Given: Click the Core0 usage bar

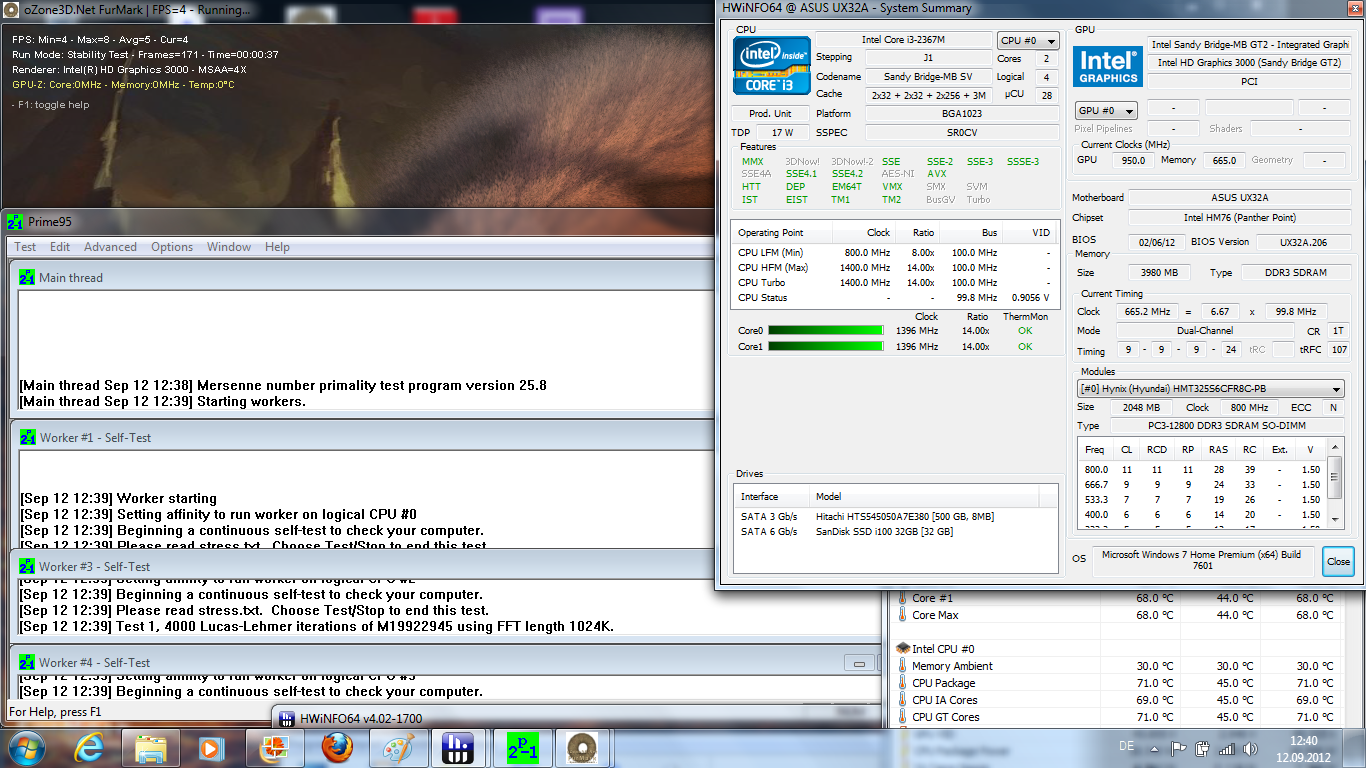Looking at the screenshot, I should coord(826,330).
